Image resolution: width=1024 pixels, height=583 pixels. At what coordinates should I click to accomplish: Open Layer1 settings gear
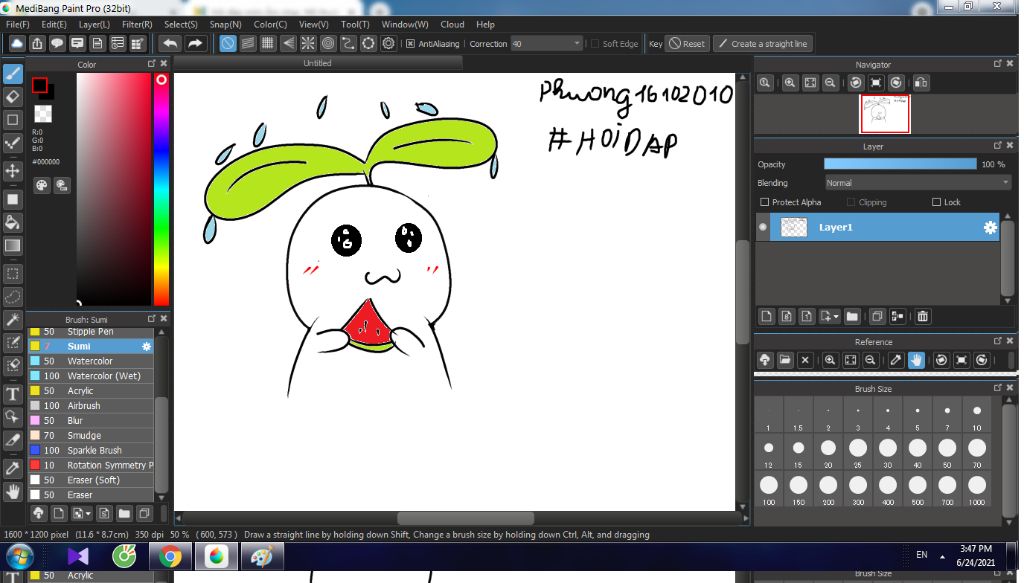(990, 227)
